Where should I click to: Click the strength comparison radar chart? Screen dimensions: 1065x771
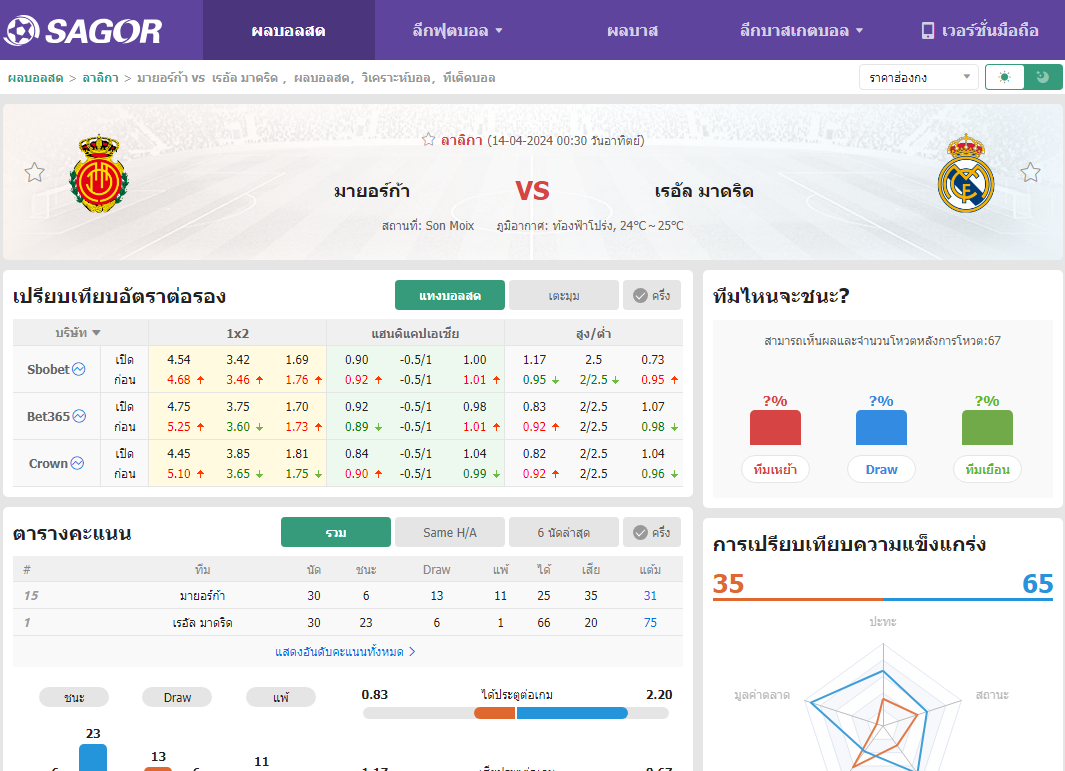click(883, 706)
